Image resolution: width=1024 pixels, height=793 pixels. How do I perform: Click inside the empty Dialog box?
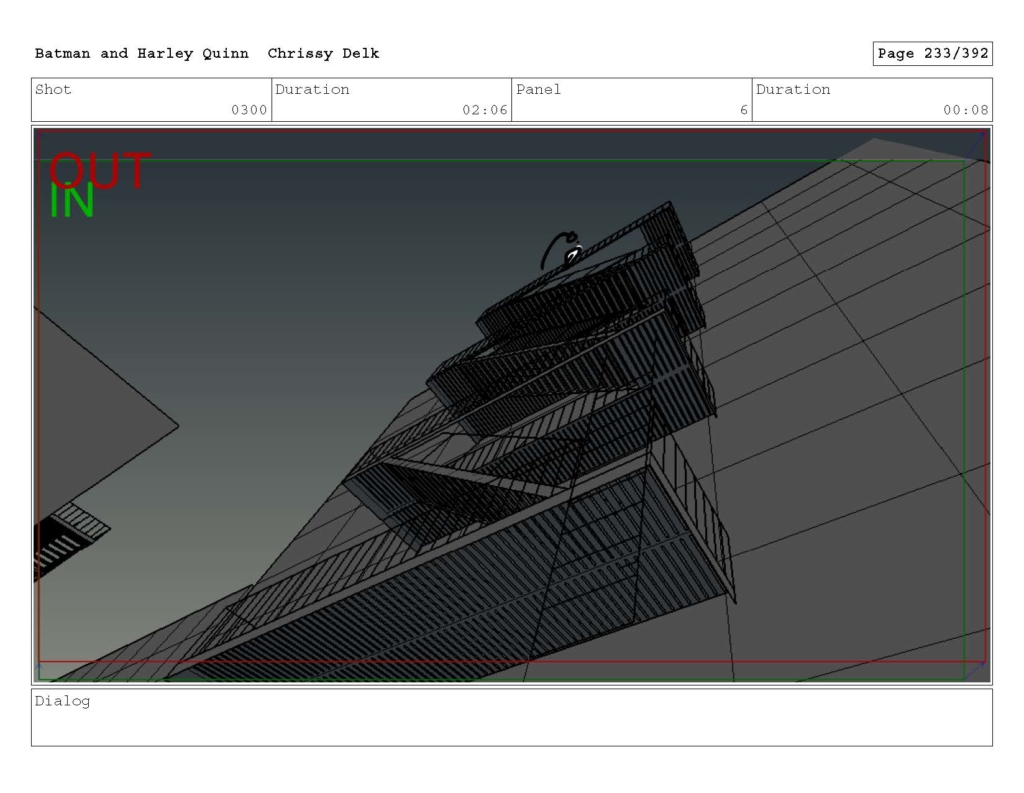[512, 717]
